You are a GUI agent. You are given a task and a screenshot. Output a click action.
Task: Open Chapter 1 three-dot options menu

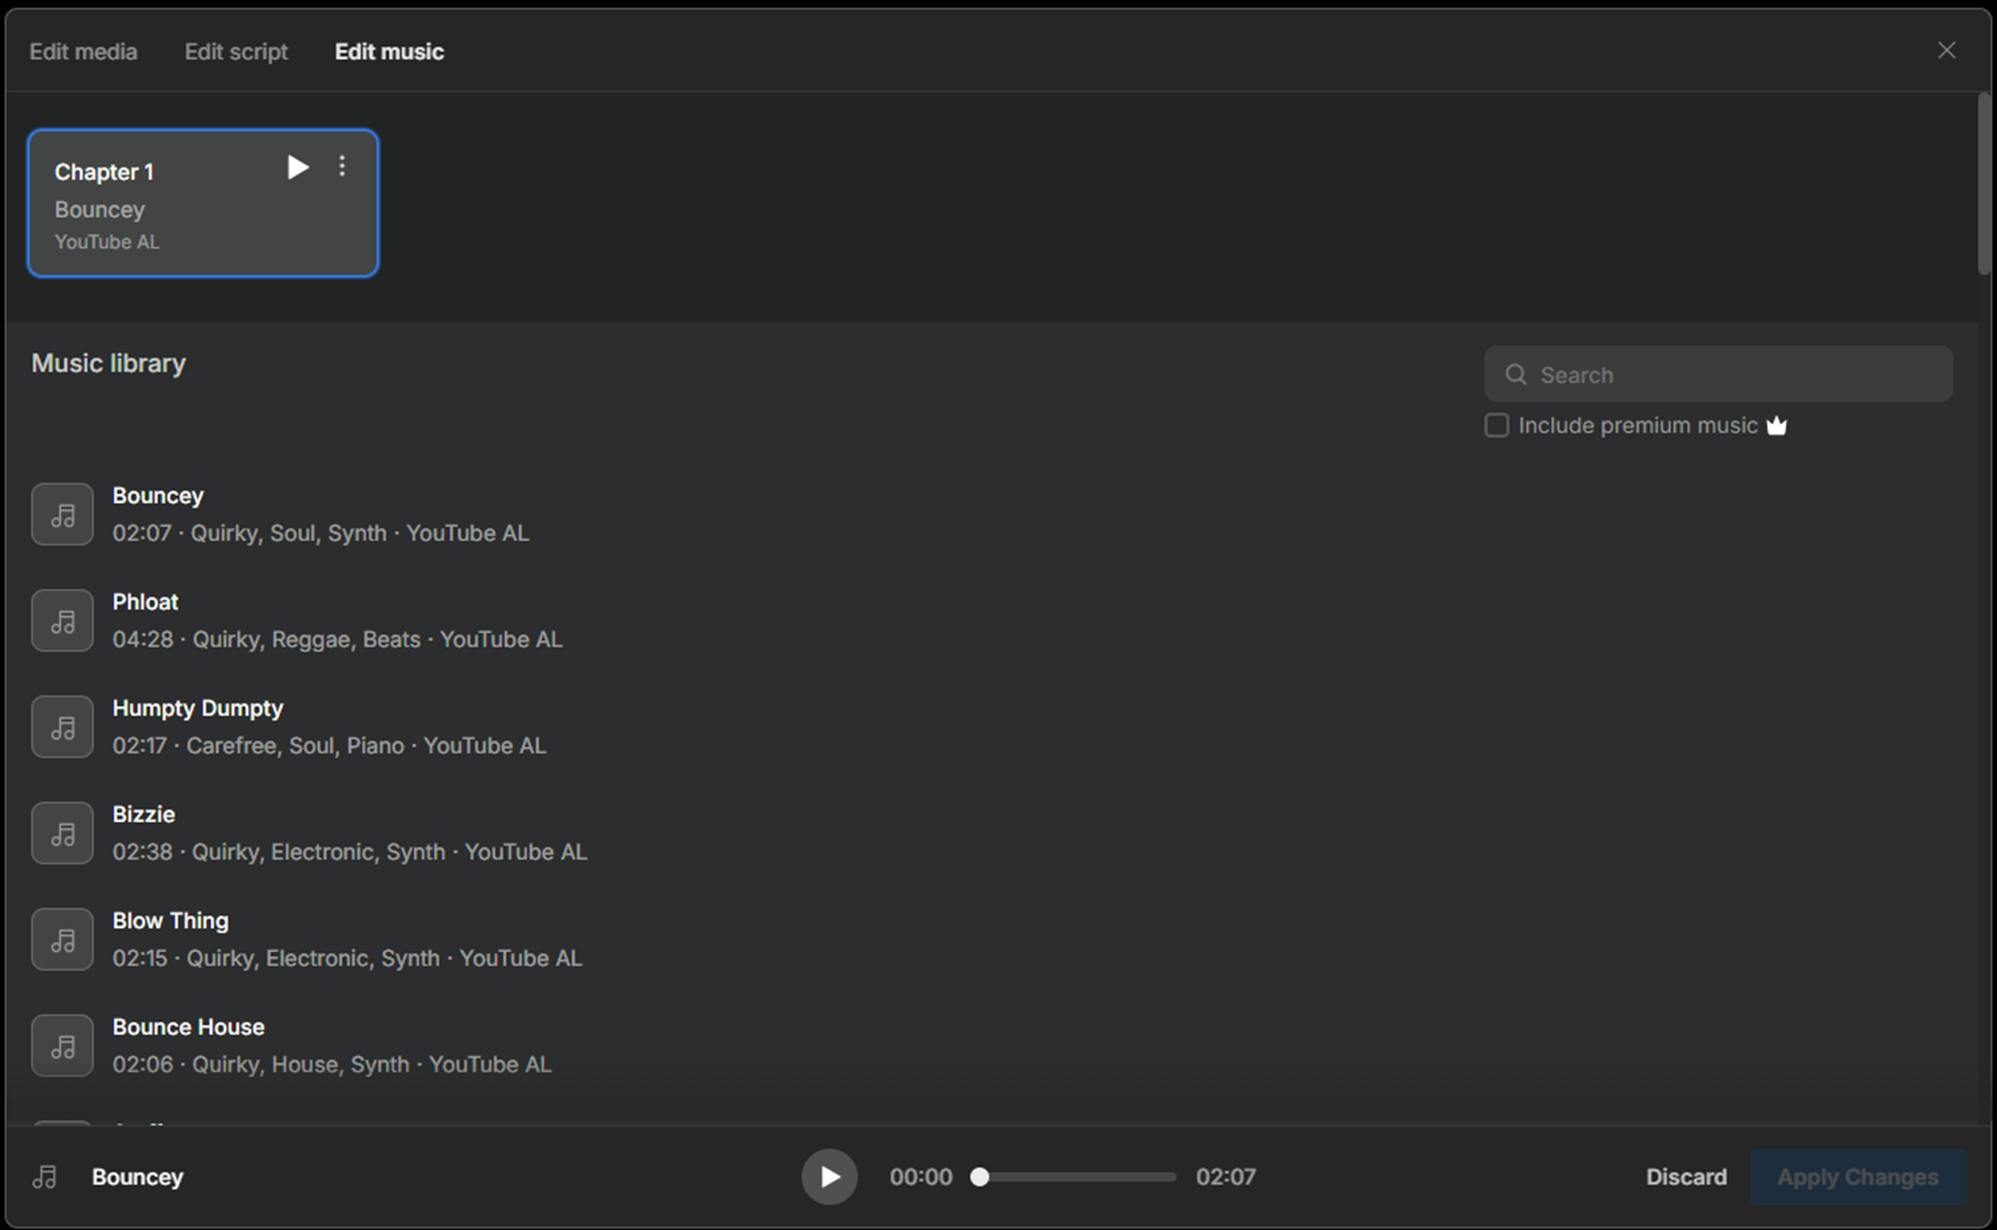[342, 166]
